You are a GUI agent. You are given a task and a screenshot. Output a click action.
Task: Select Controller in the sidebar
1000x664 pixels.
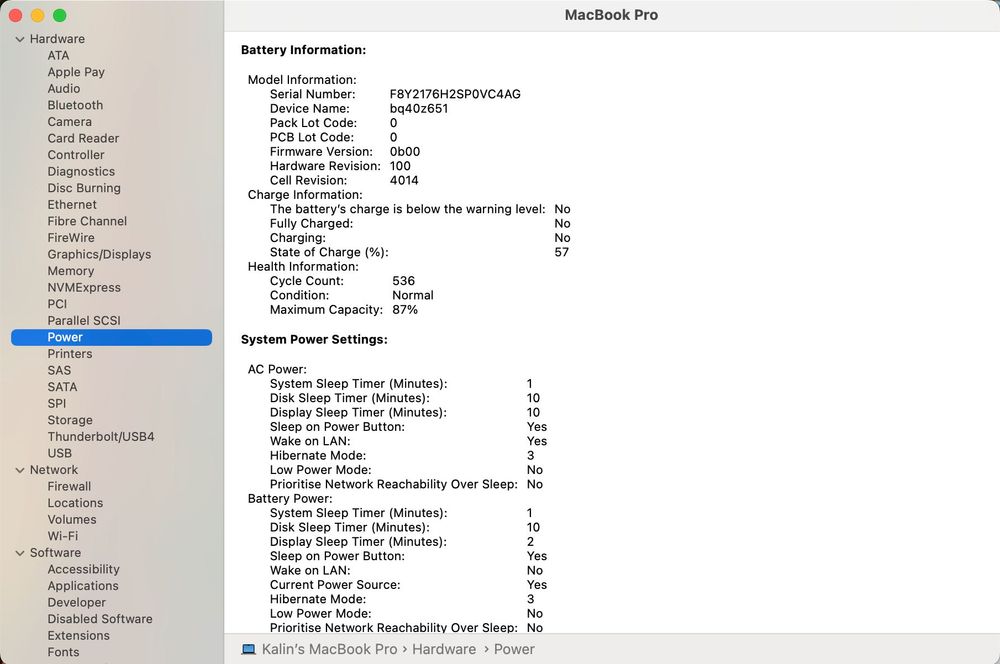[x=76, y=155]
